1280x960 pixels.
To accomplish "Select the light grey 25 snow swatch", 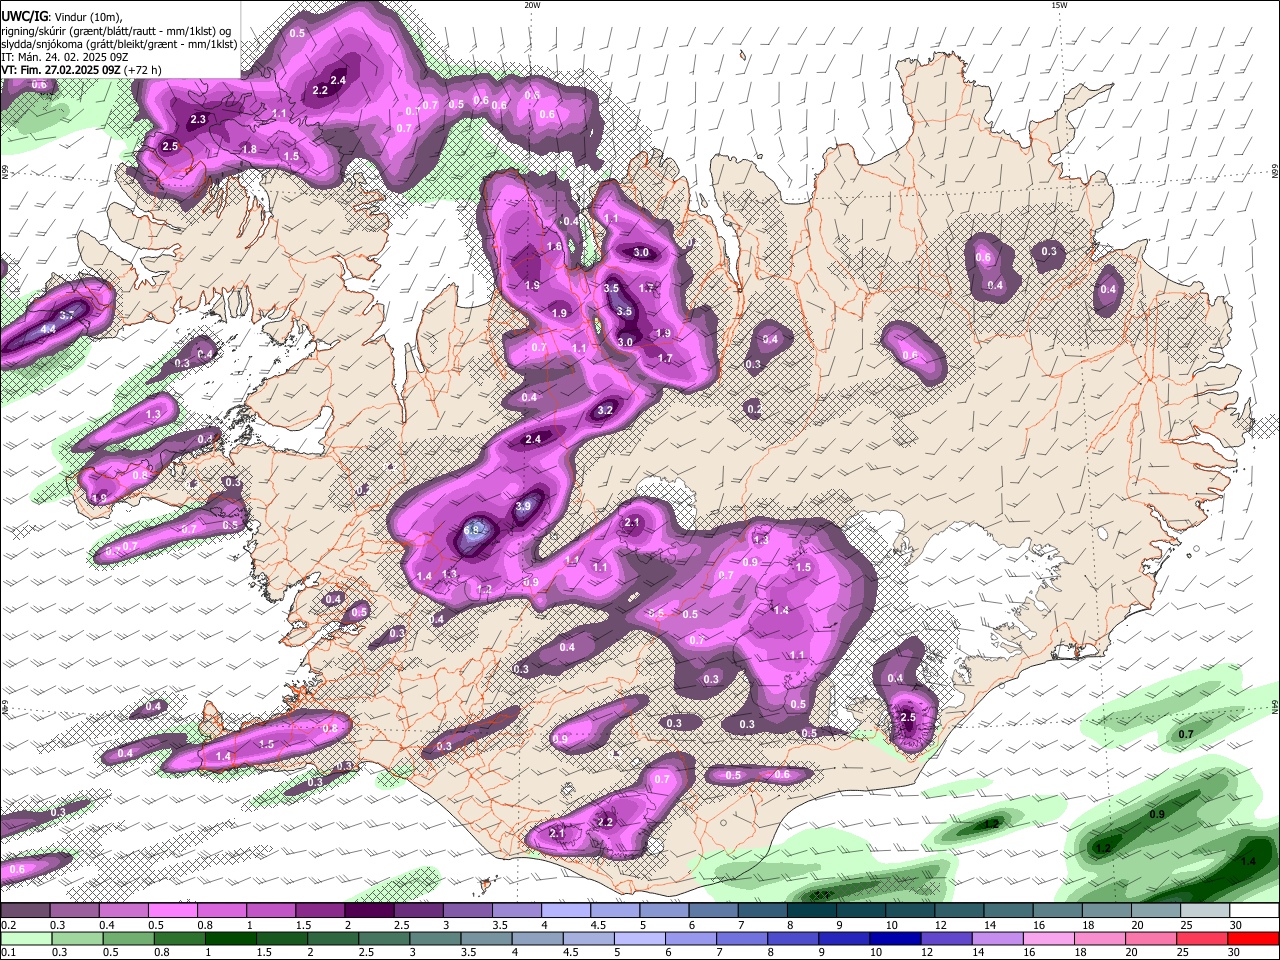I will coord(1205,911).
